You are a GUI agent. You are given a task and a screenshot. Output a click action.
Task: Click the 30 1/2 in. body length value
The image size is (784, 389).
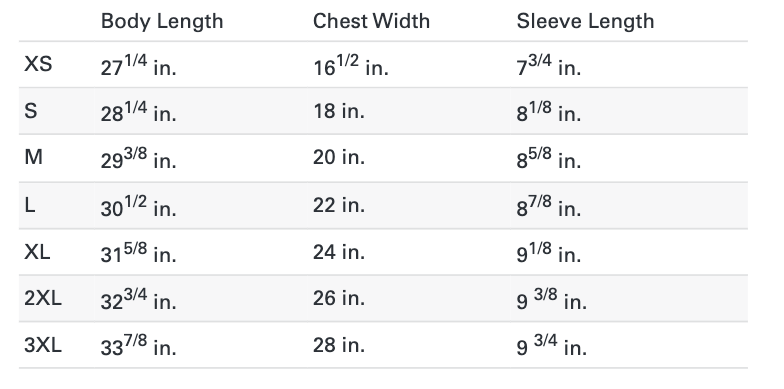click(x=139, y=206)
